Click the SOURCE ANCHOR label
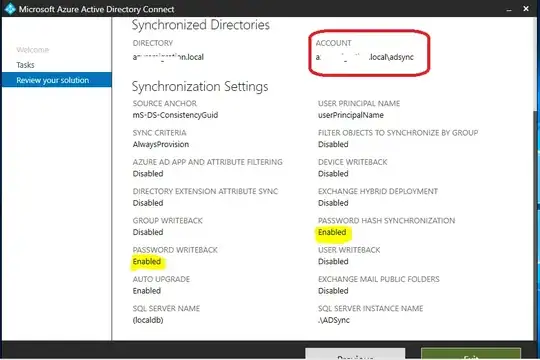 (165, 103)
